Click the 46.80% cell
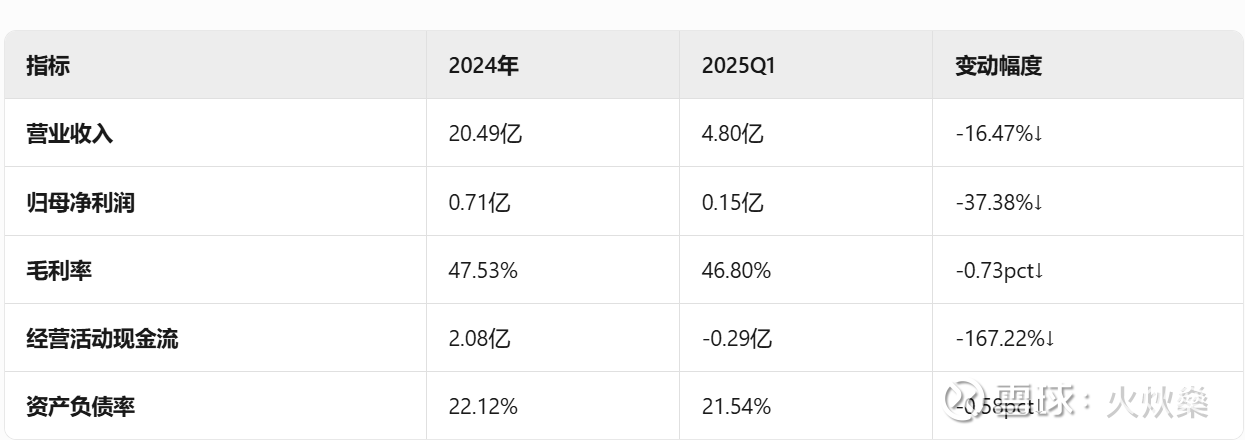This screenshot has height=440, width=1245. point(737,270)
